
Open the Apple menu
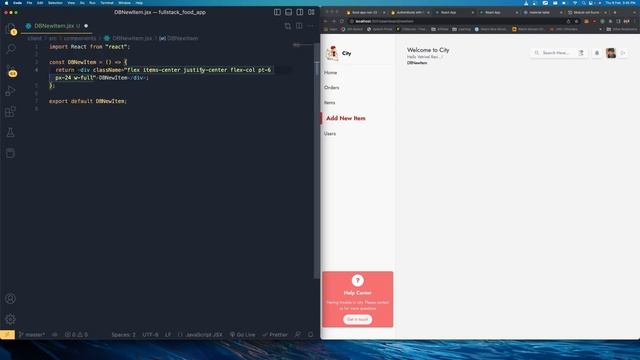(6, 3)
